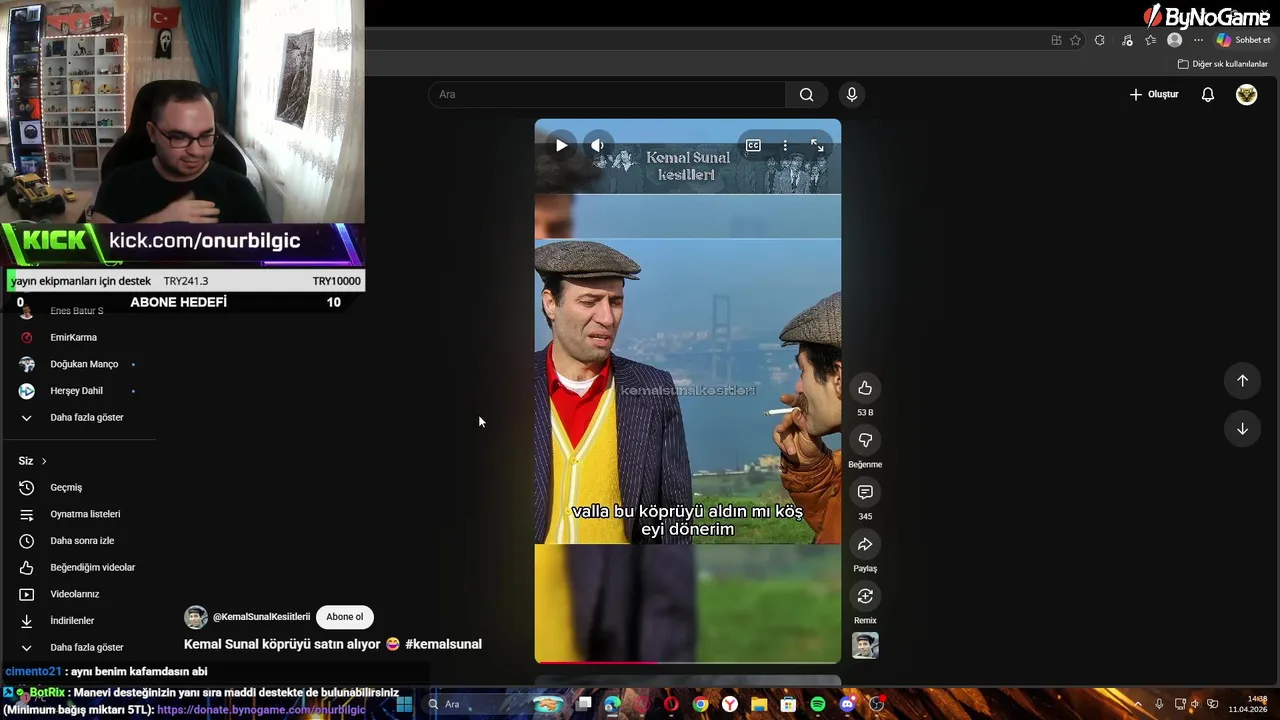Dislike the short via Beğenme icon
This screenshot has width=1280, height=720.
tap(865, 440)
